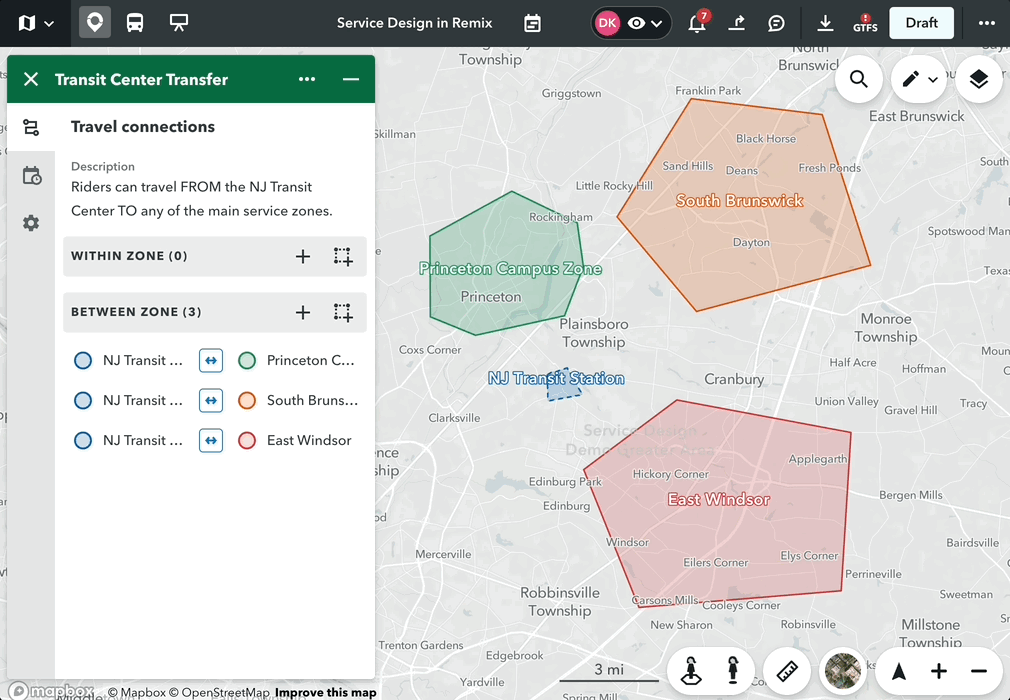1010x700 pixels.
Task: Add a new between zone connection
Action: [303, 312]
